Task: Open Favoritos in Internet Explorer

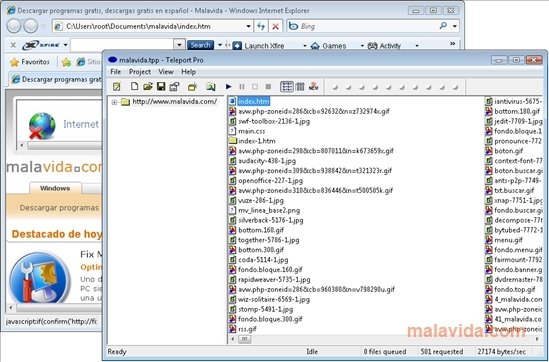Action: [x=30, y=62]
